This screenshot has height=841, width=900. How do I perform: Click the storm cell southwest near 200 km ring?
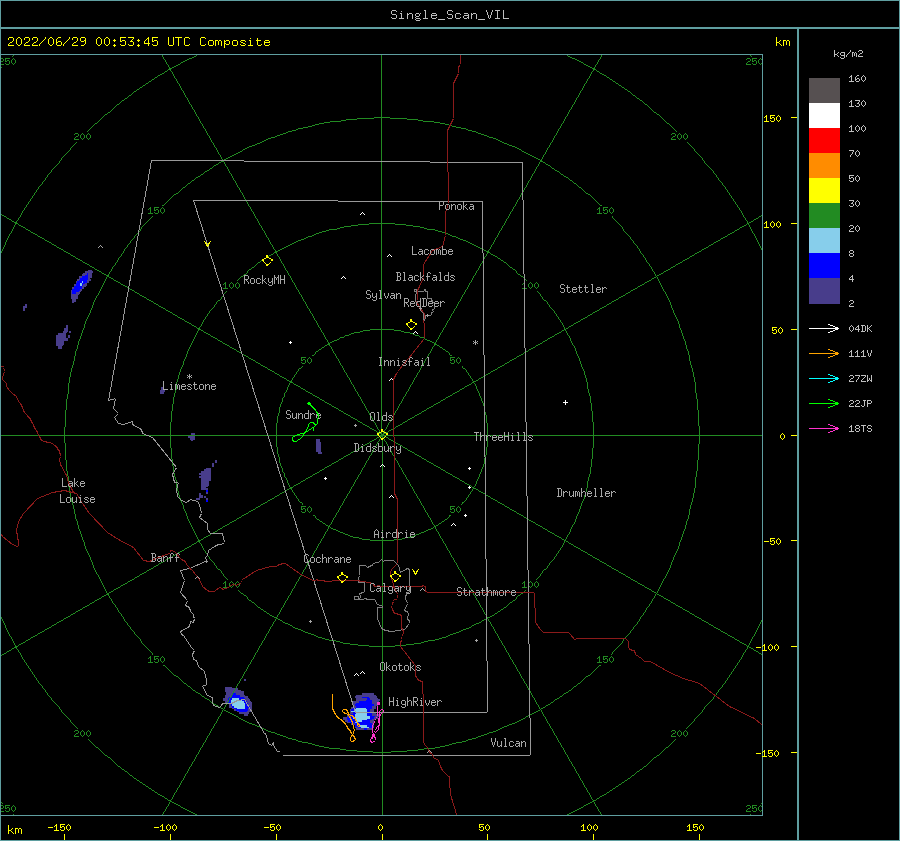tap(238, 701)
